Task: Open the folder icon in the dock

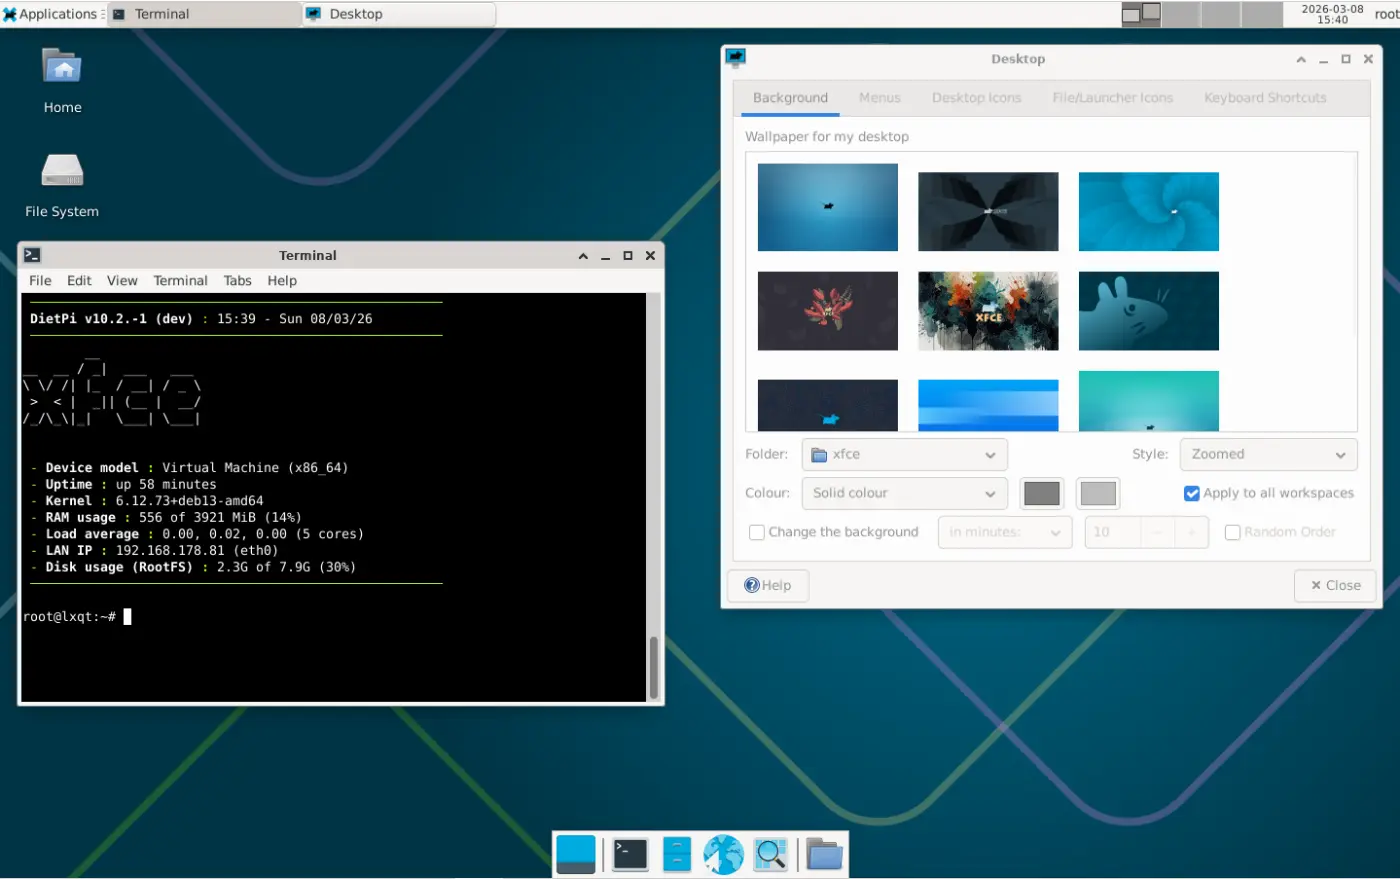Action: pyautogui.click(x=824, y=855)
